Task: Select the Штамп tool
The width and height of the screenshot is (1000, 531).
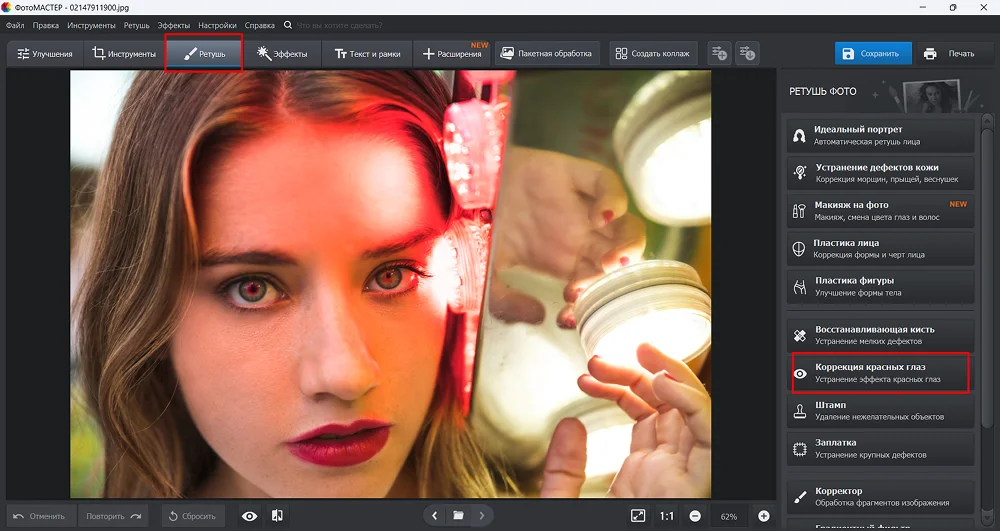Action: [880, 411]
